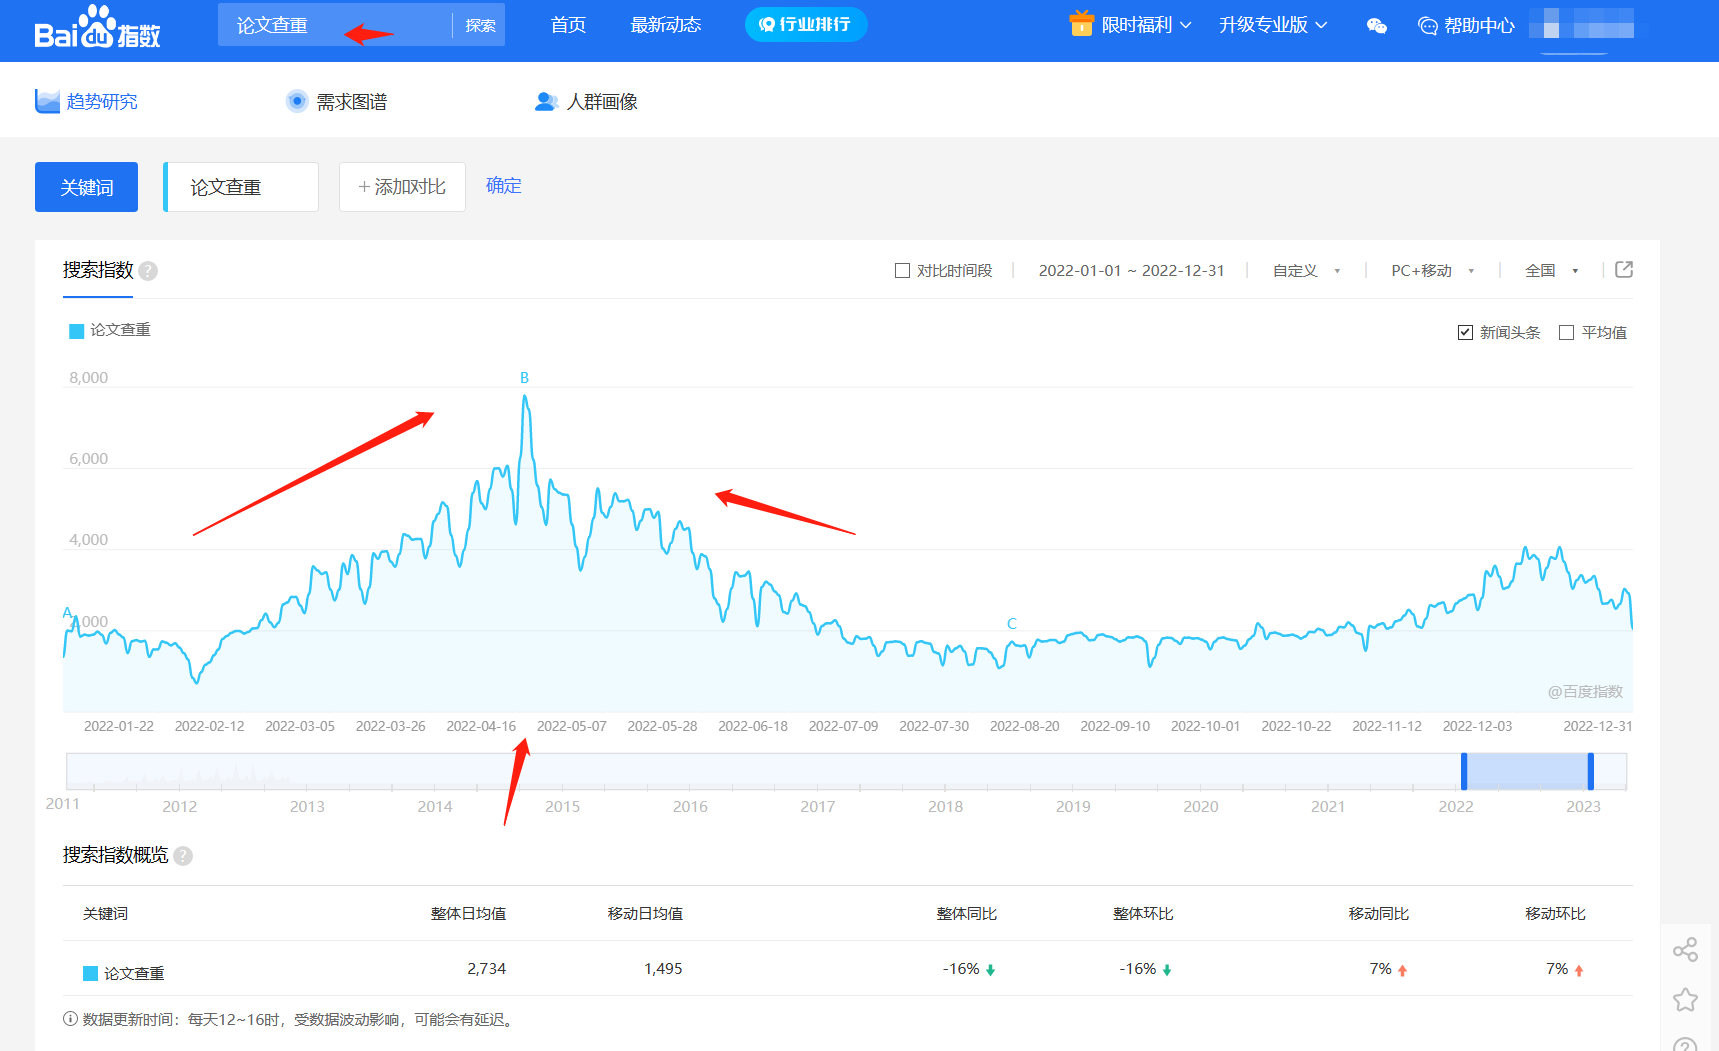
Task: Click the confirm link
Action: coord(504,186)
